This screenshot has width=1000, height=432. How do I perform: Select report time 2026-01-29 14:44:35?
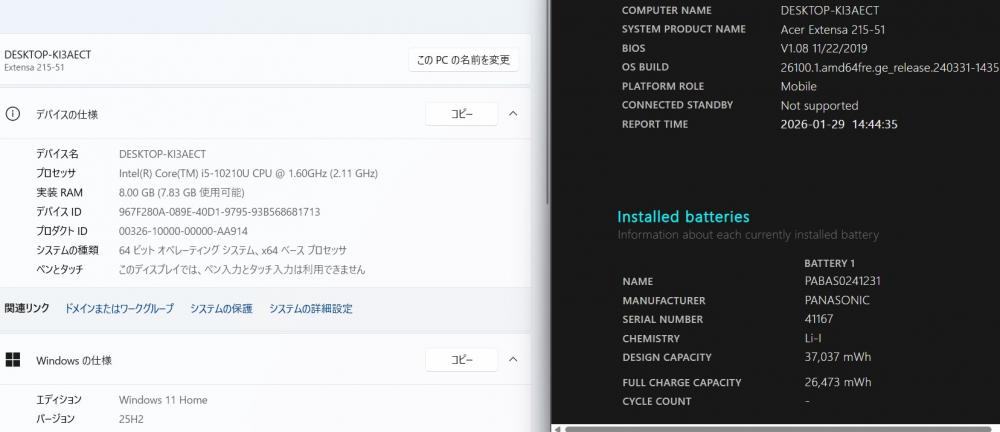pyautogui.click(x=839, y=124)
